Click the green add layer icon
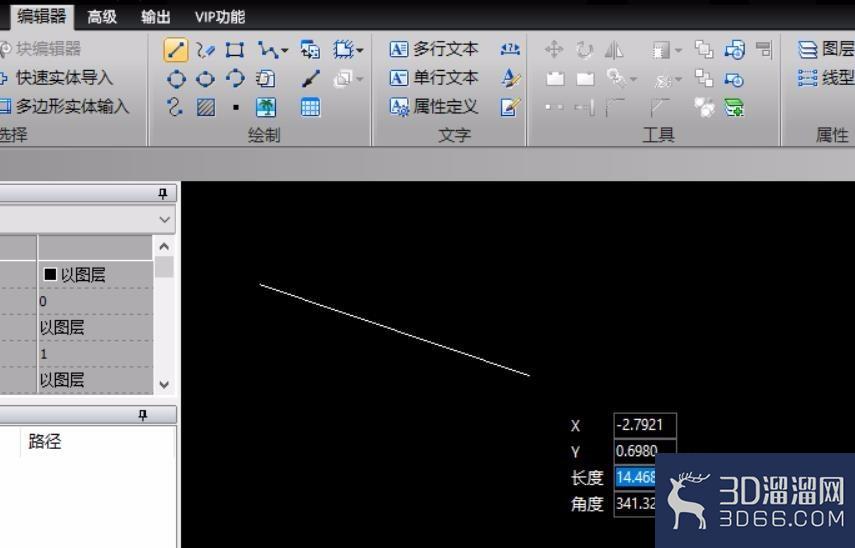The height and width of the screenshot is (548, 855). [x=734, y=107]
